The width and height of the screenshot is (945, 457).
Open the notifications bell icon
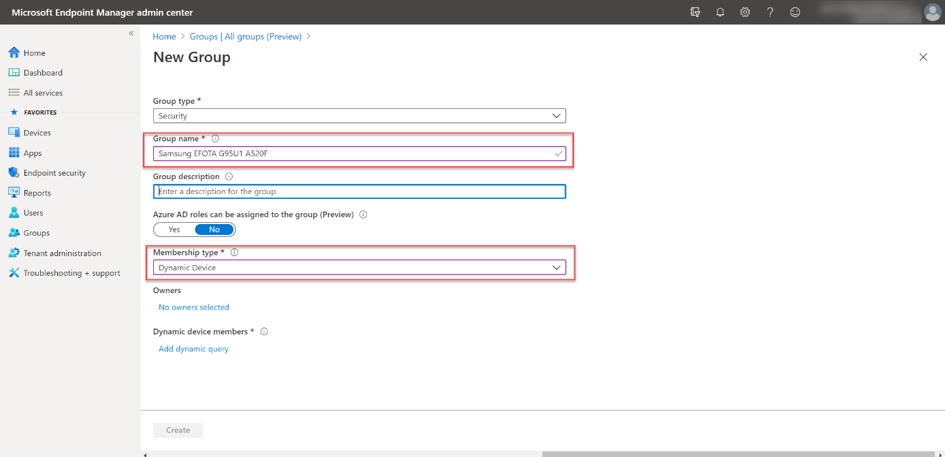[720, 12]
